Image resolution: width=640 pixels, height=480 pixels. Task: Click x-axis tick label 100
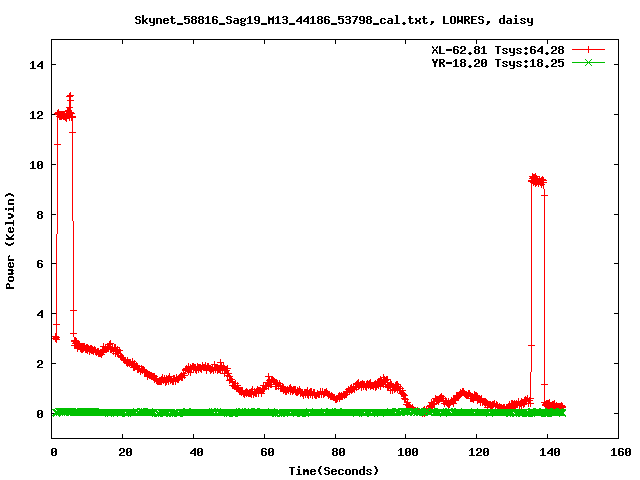pos(408,452)
